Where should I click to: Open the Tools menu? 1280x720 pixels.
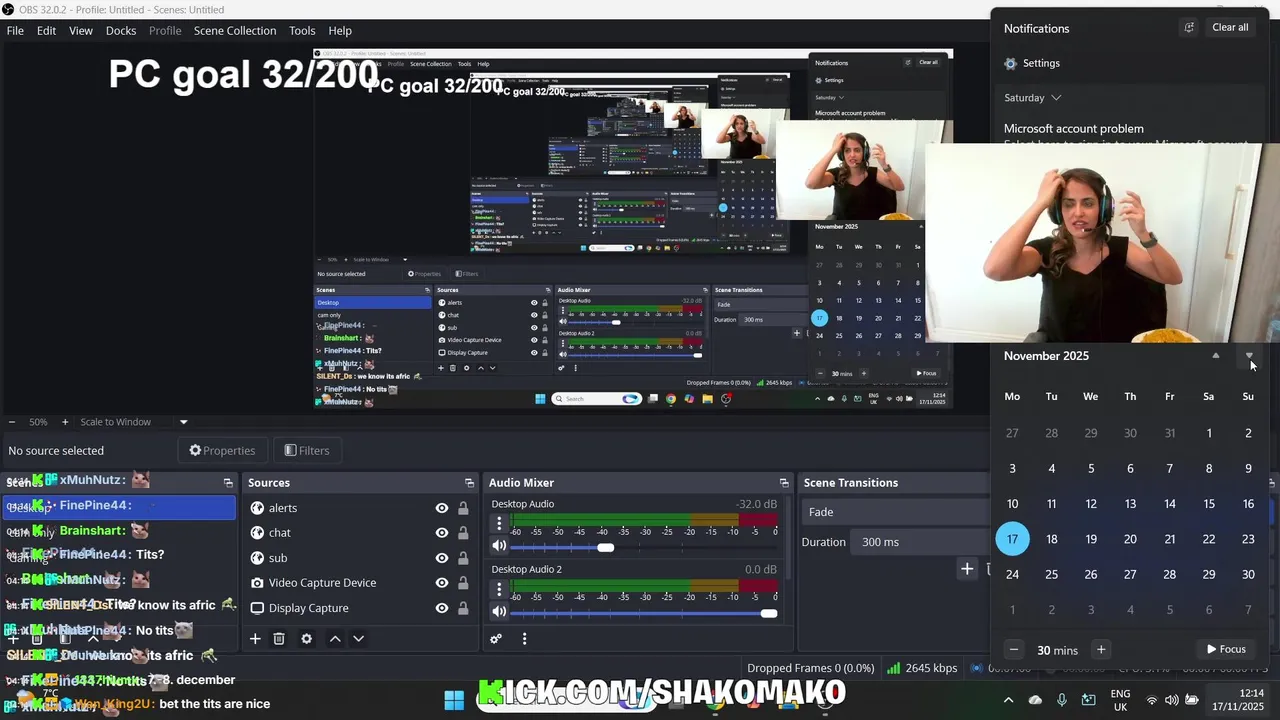[x=302, y=31]
